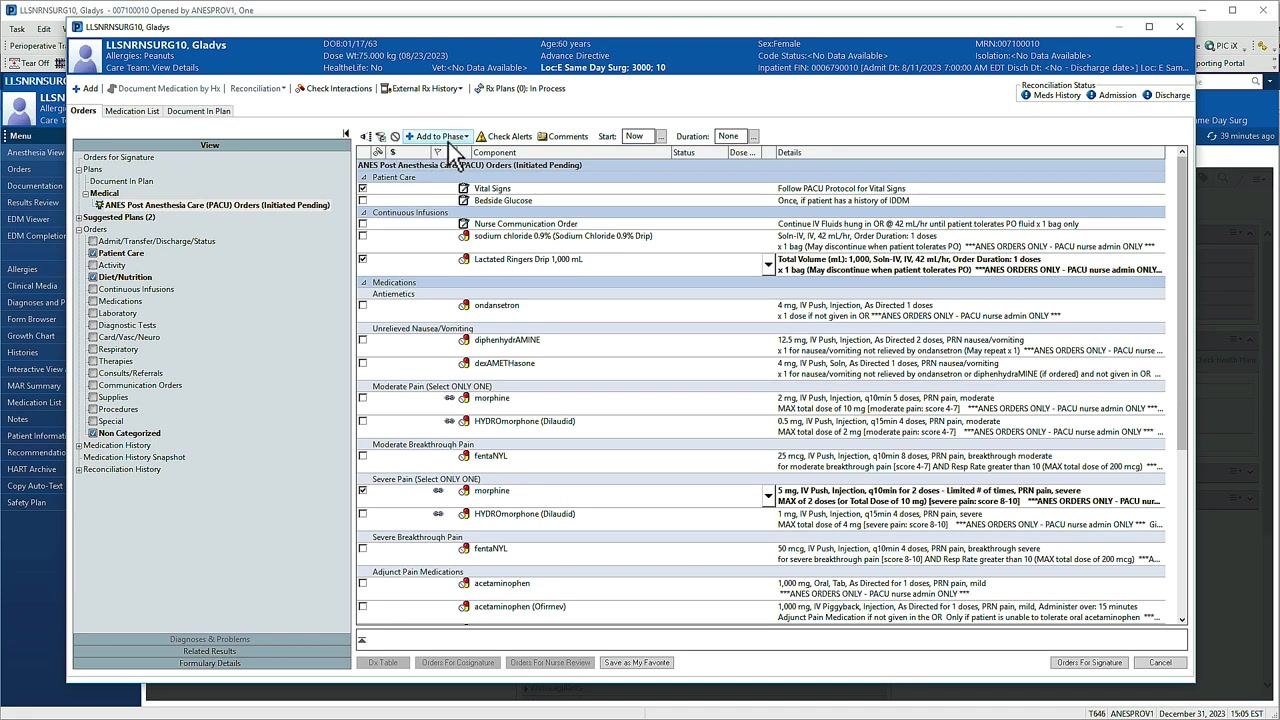Click the fentaNYL severe breakthrough order icon
This screenshot has height=720, width=1280.
464,549
